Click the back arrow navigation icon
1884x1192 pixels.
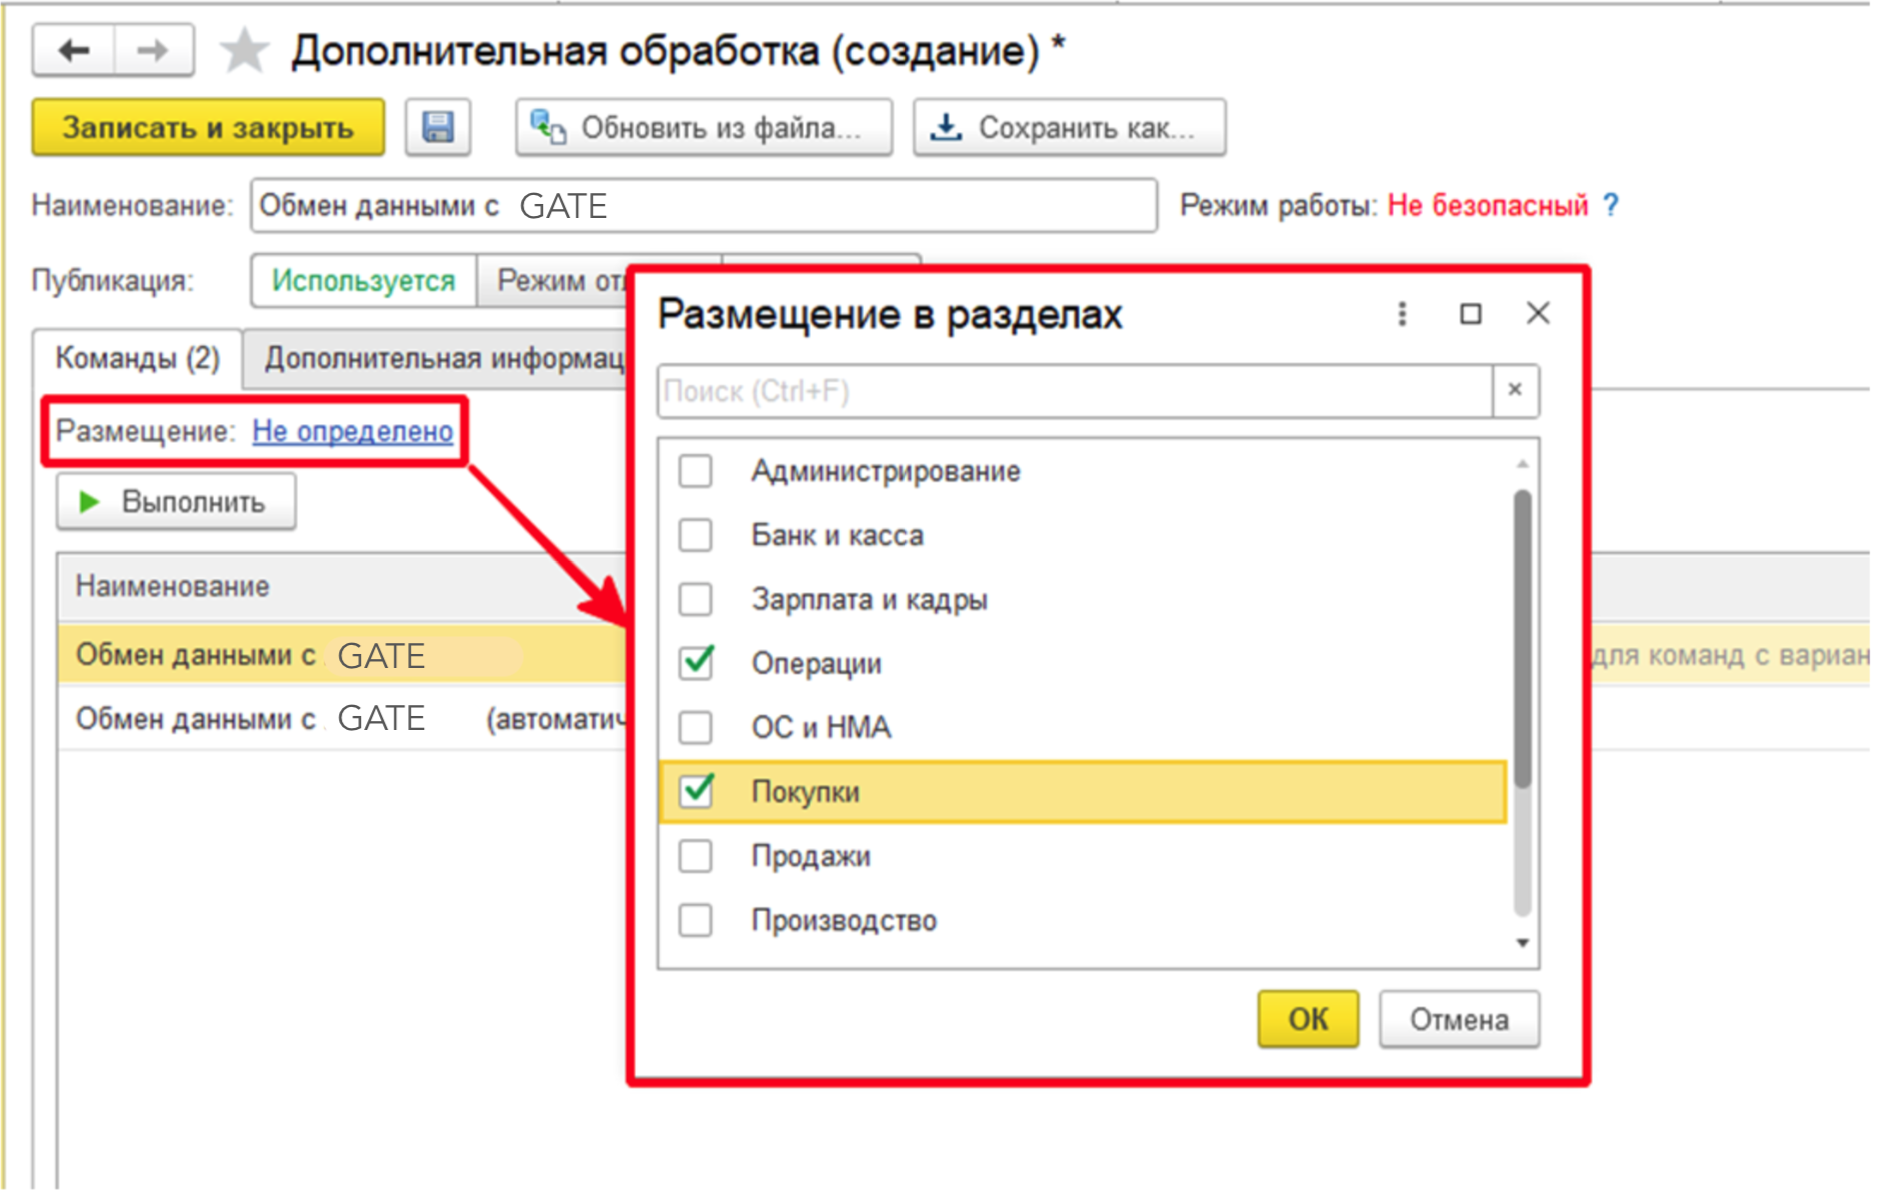coord(74,50)
